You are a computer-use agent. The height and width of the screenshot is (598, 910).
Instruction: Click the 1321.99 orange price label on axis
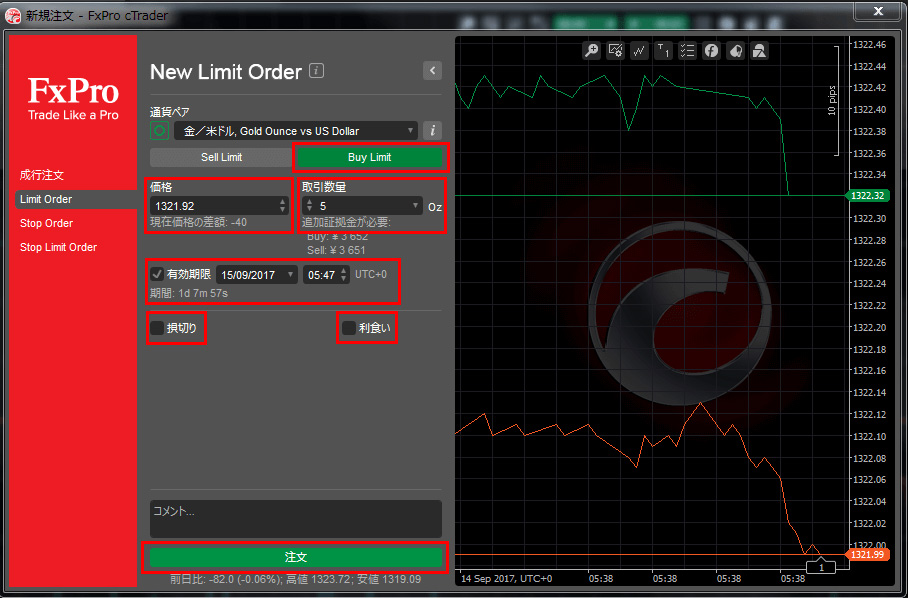coord(868,554)
